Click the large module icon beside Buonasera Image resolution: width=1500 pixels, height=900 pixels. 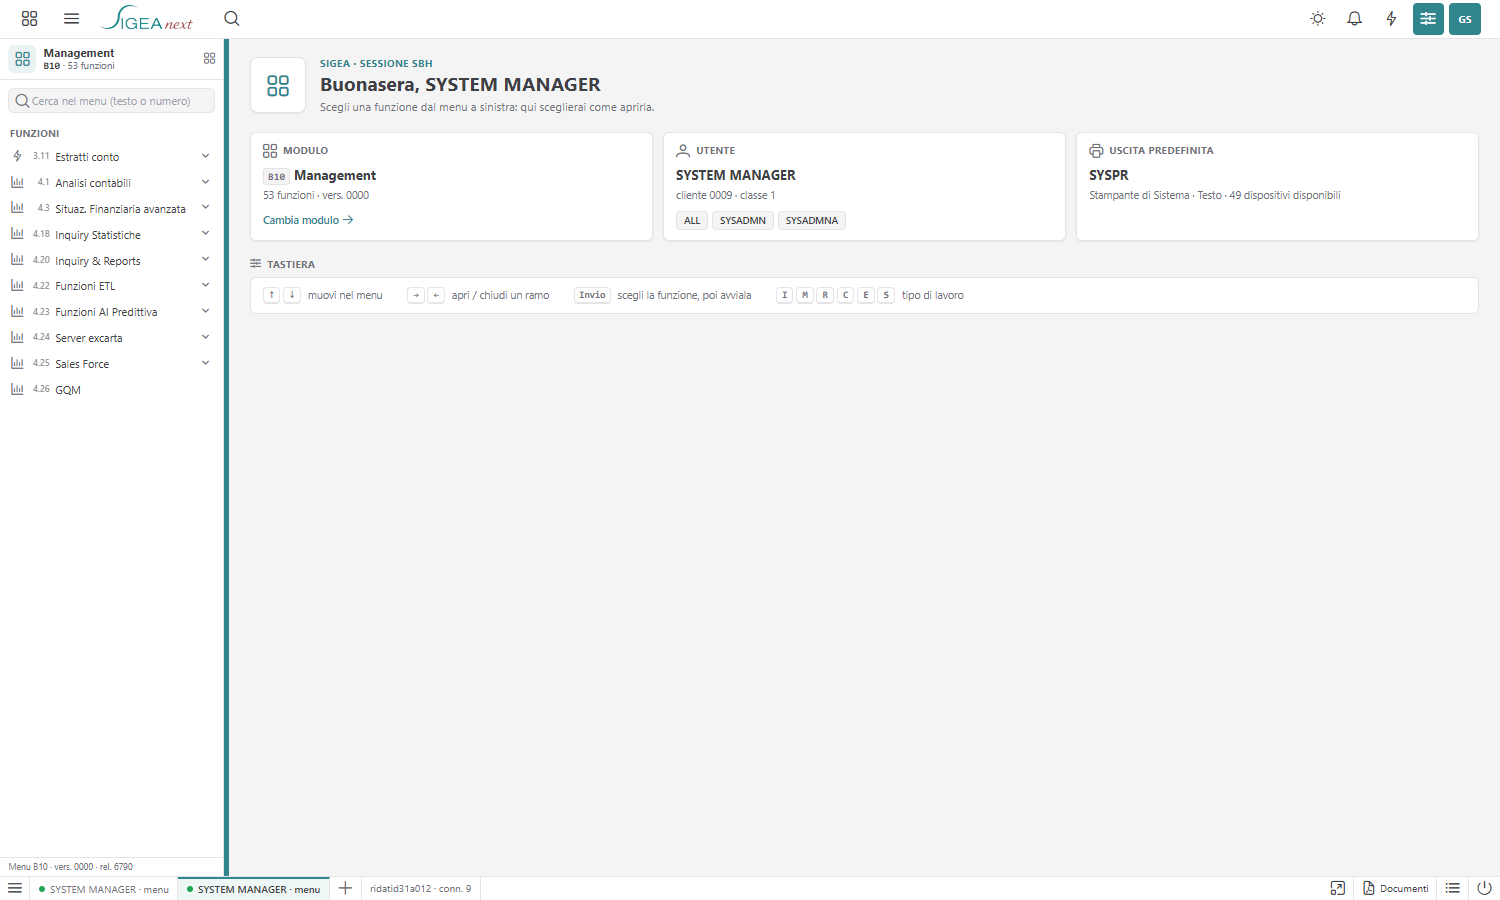click(278, 86)
